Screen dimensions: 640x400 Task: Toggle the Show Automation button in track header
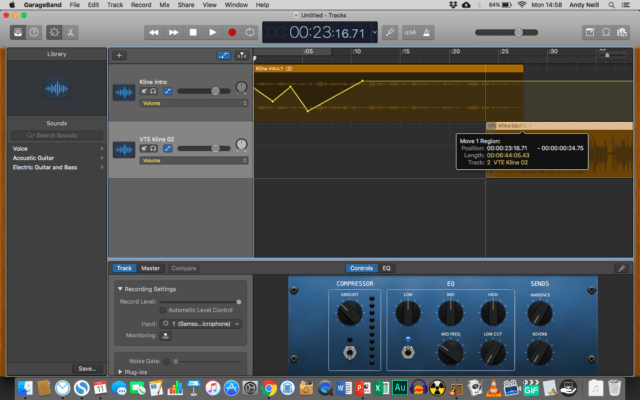tap(224, 56)
